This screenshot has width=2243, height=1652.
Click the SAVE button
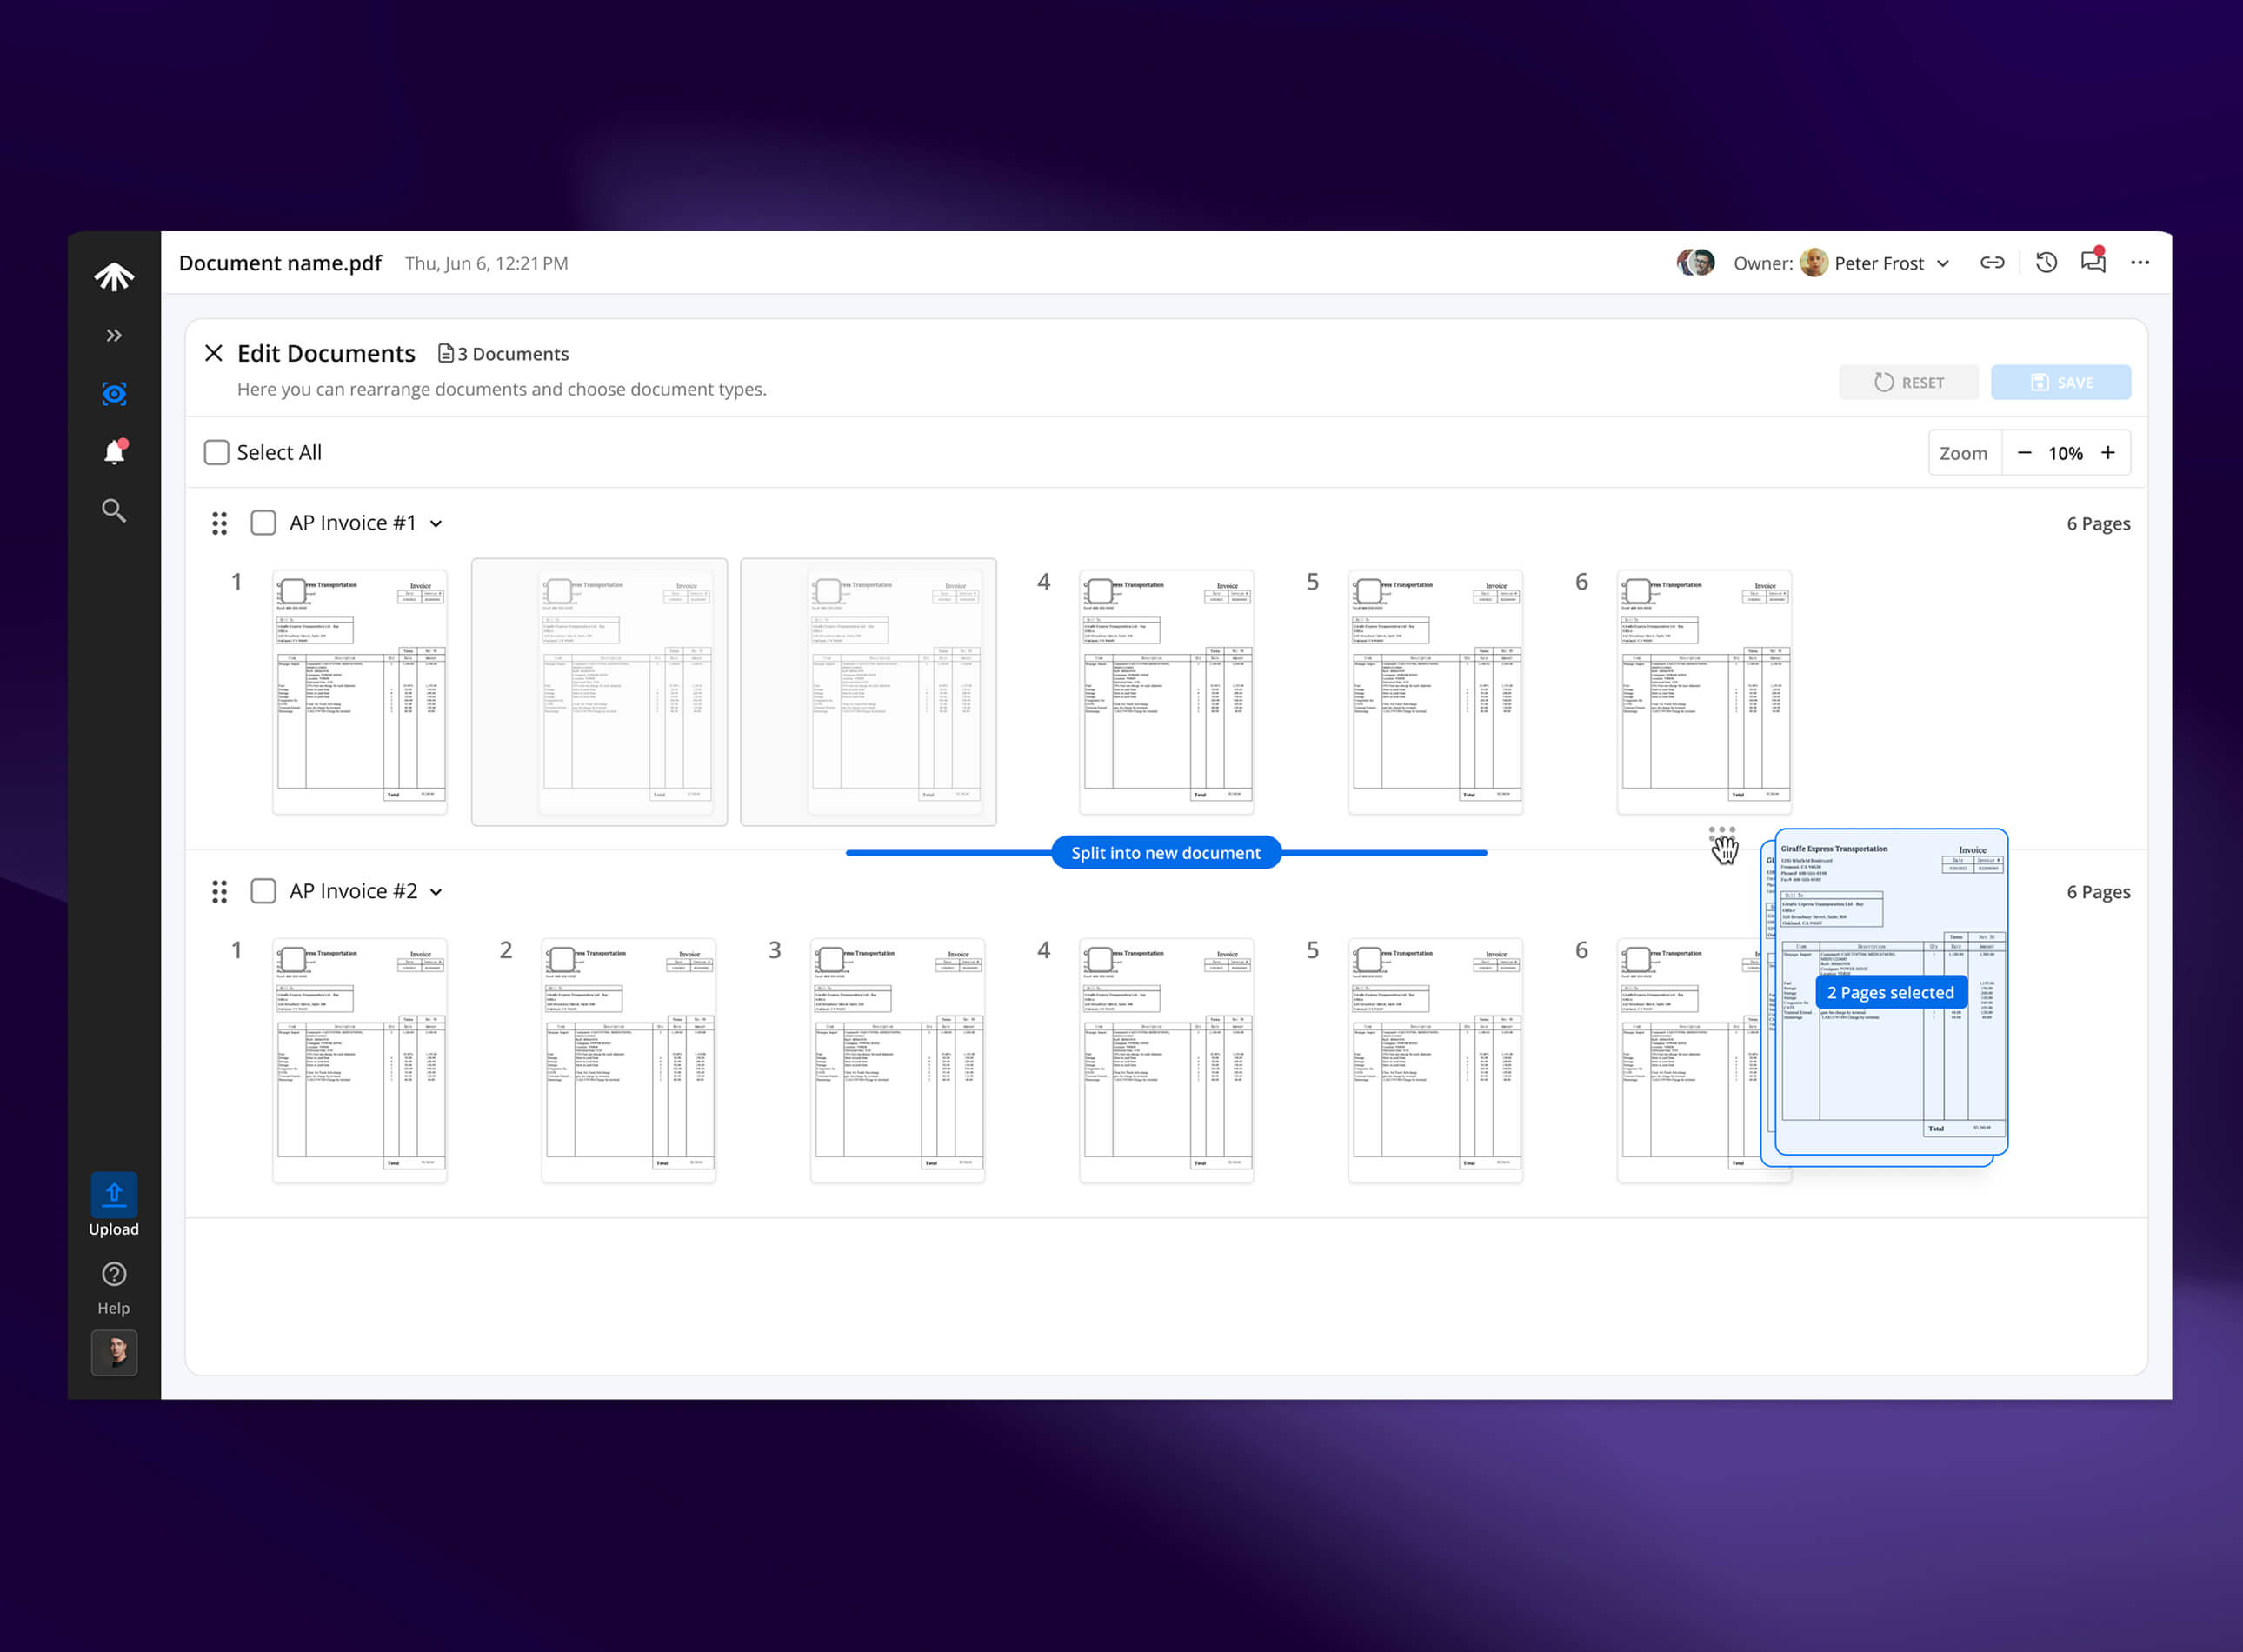pyautogui.click(x=2060, y=383)
